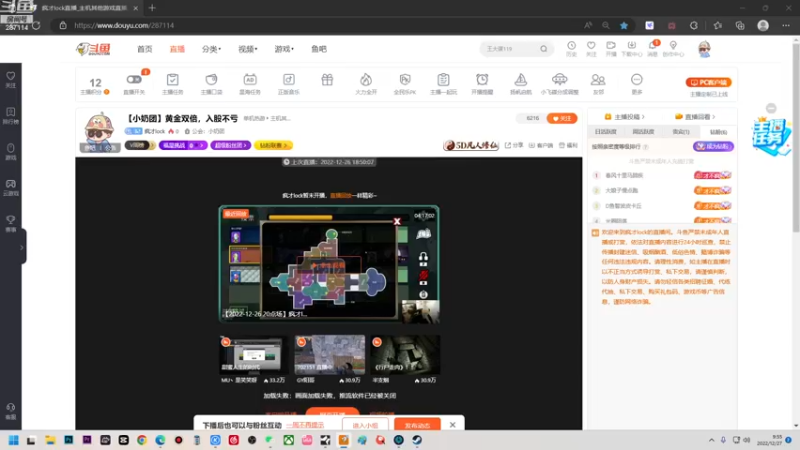Screen dimensions: 800x450
Task: Expand the collapsed left sidebar arrow
Action: 21,247
